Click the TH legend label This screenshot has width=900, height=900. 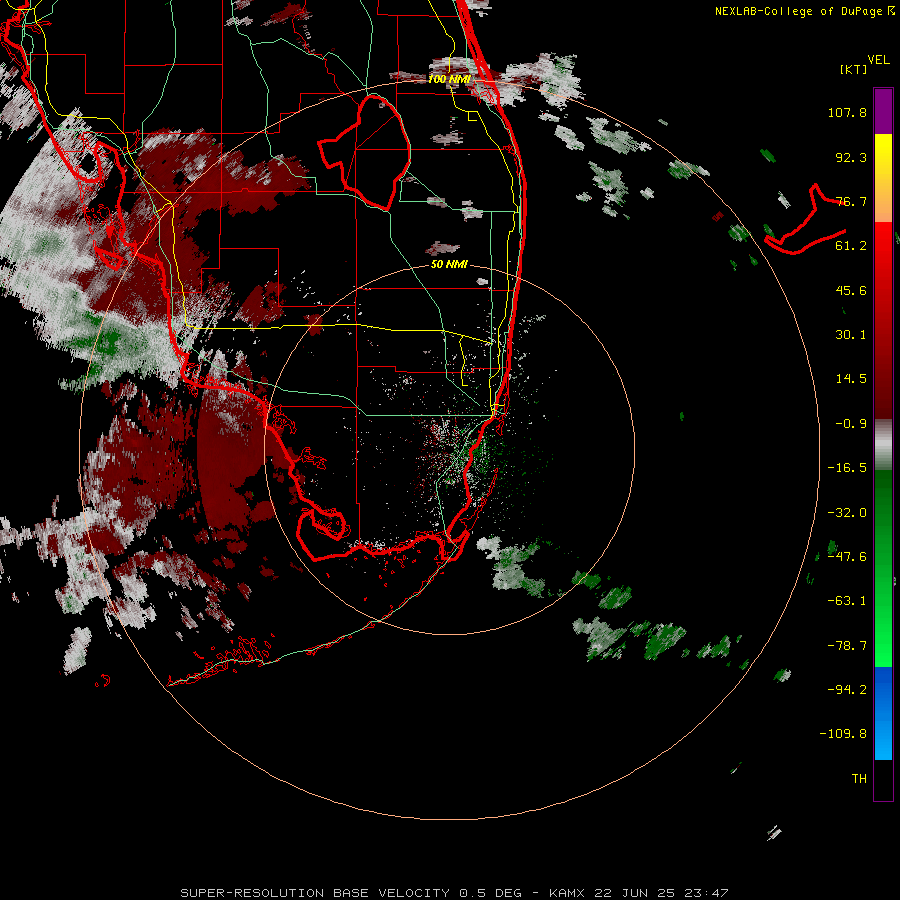point(859,779)
